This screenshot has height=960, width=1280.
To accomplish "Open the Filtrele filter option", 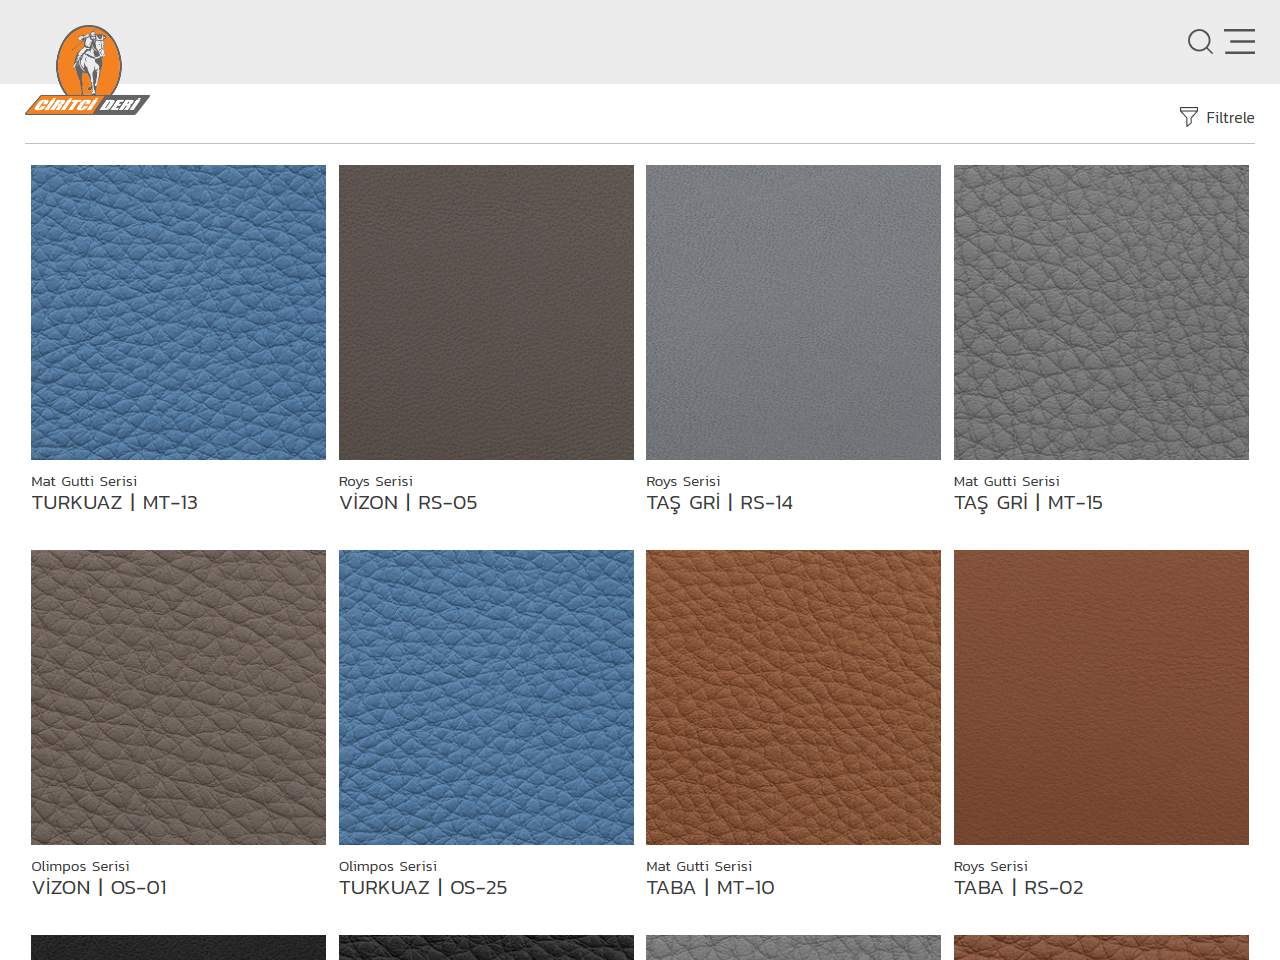I will [1217, 117].
